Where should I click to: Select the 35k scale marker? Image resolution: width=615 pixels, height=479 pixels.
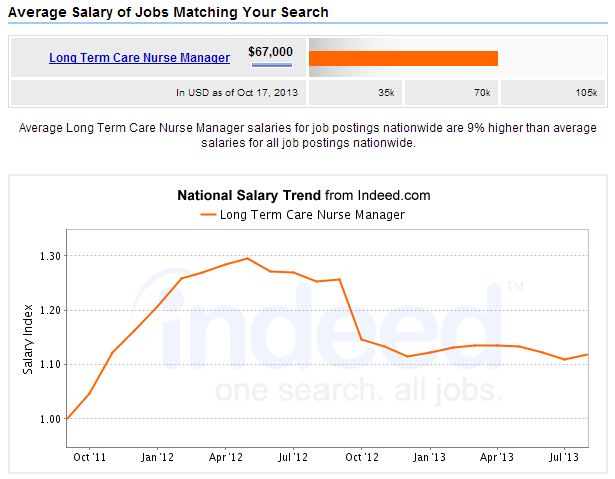pos(385,93)
